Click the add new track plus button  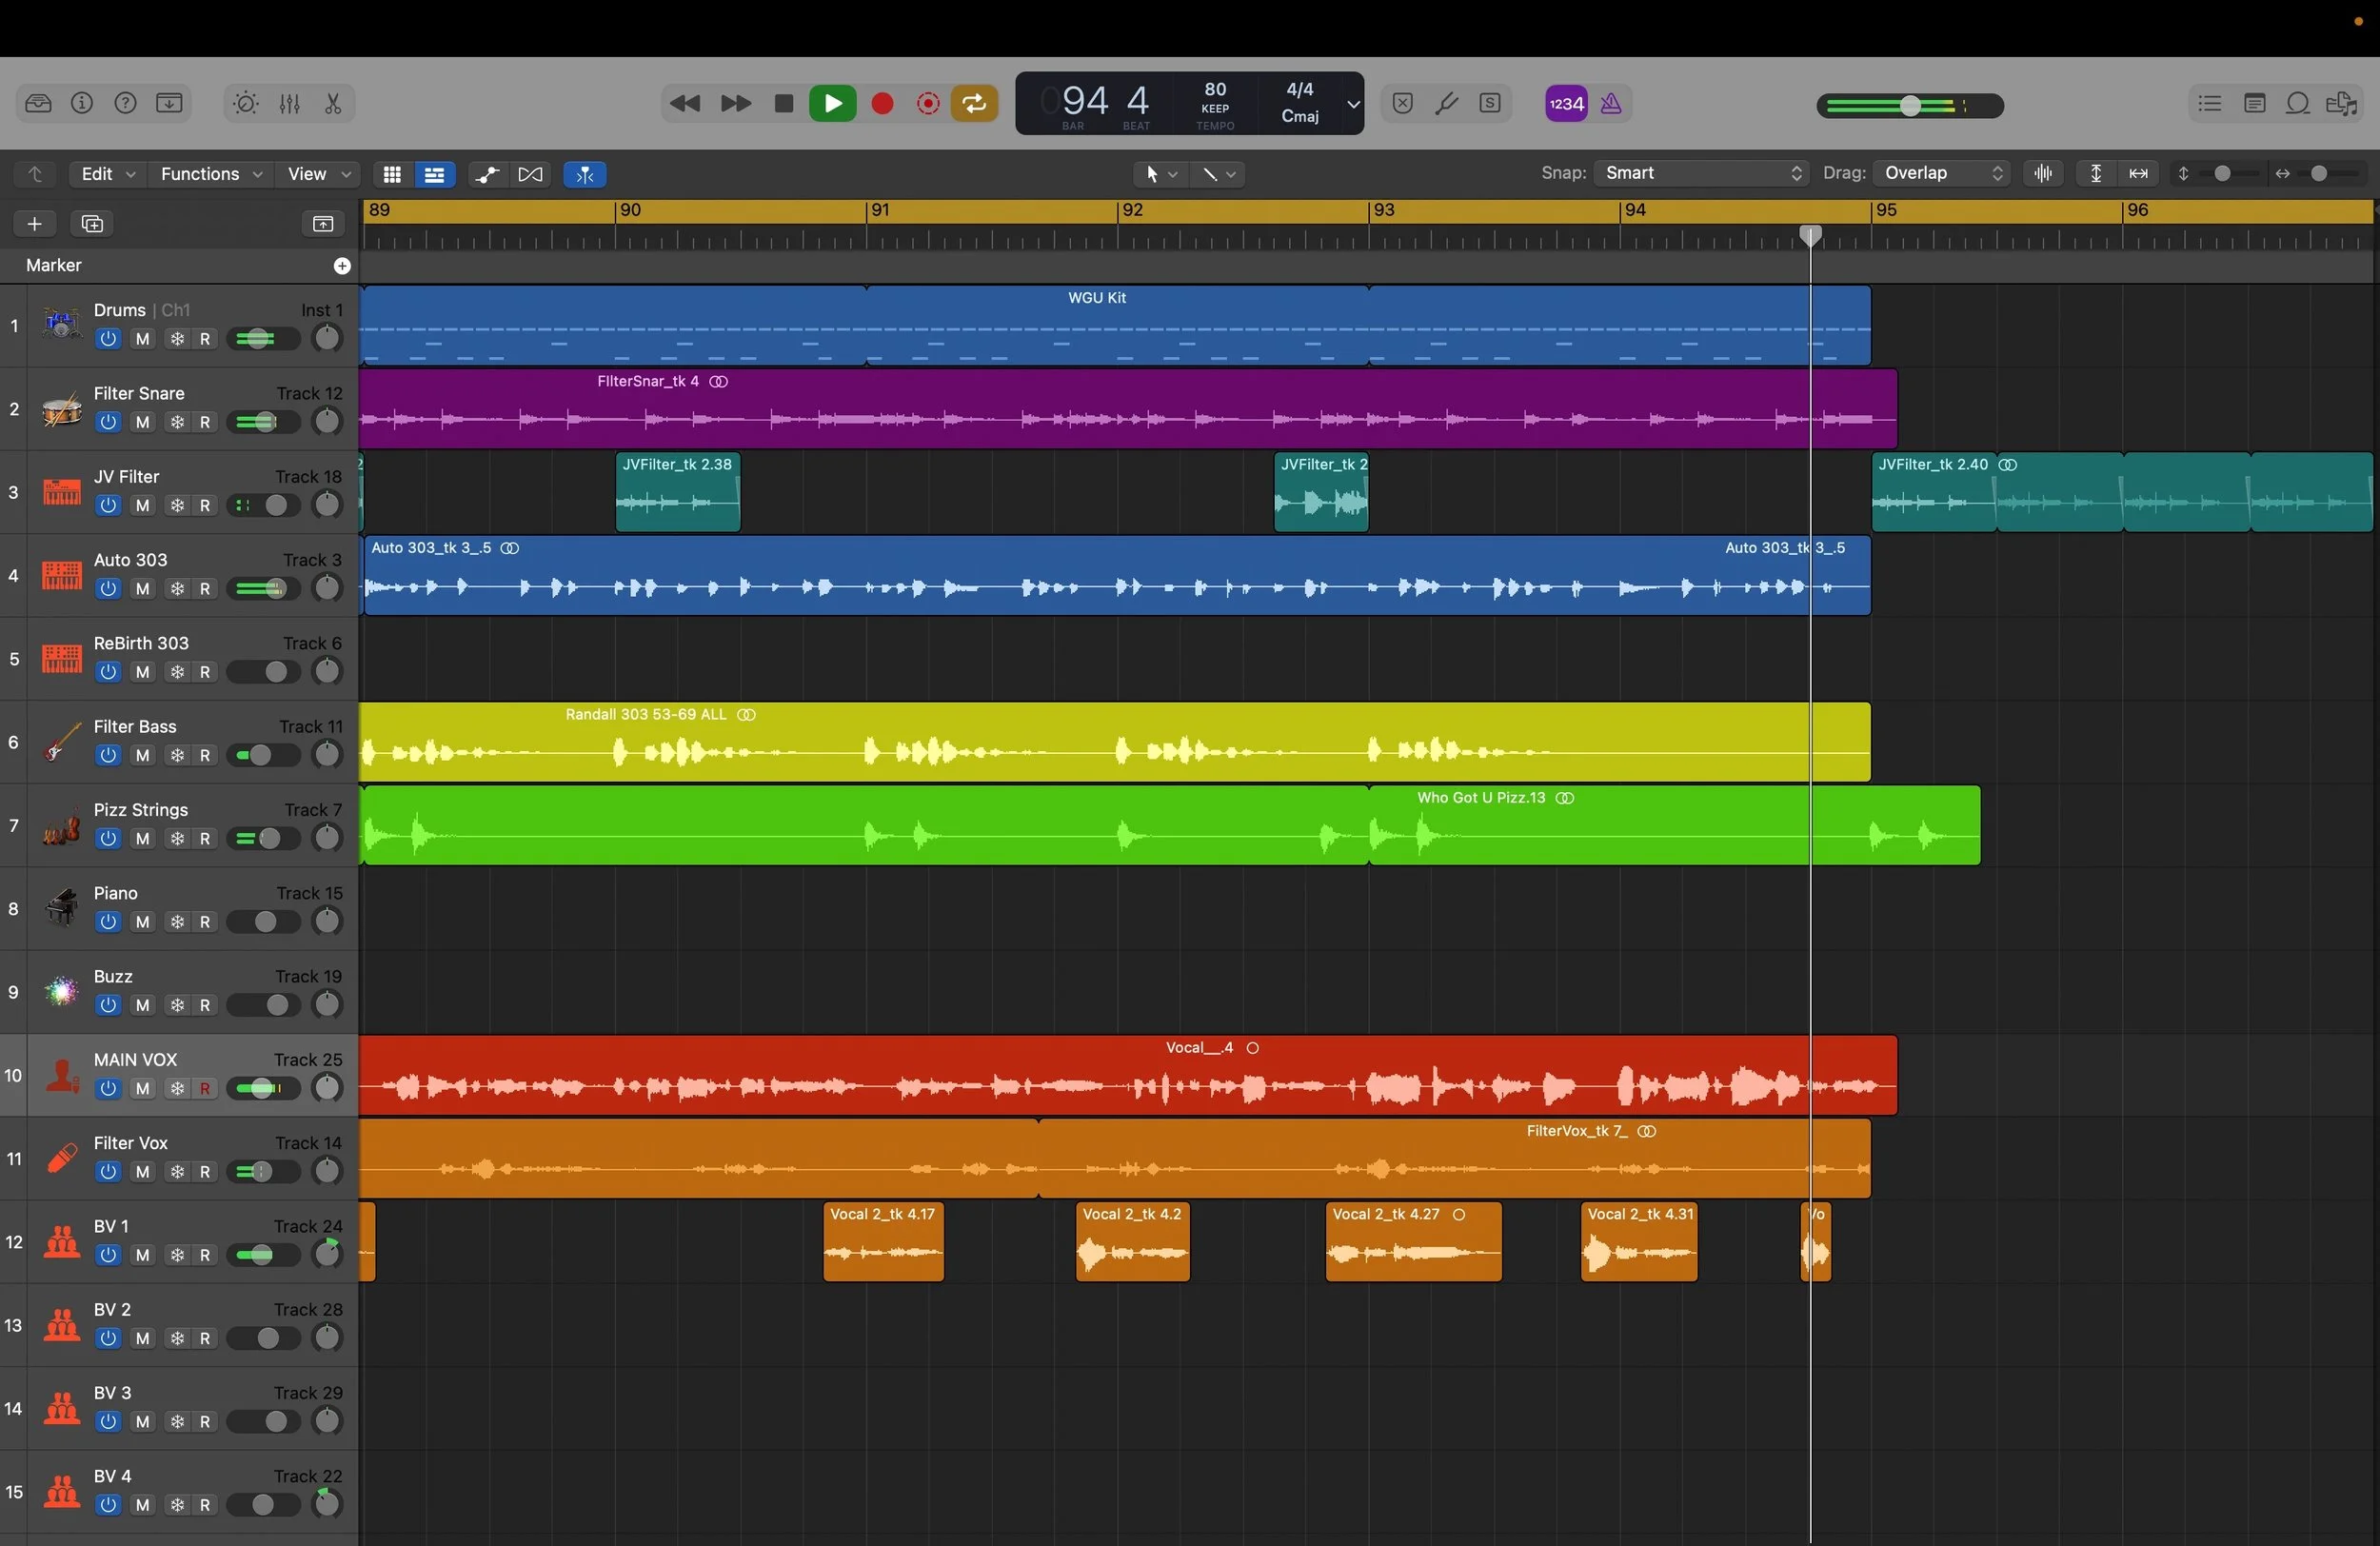pos(34,224)
